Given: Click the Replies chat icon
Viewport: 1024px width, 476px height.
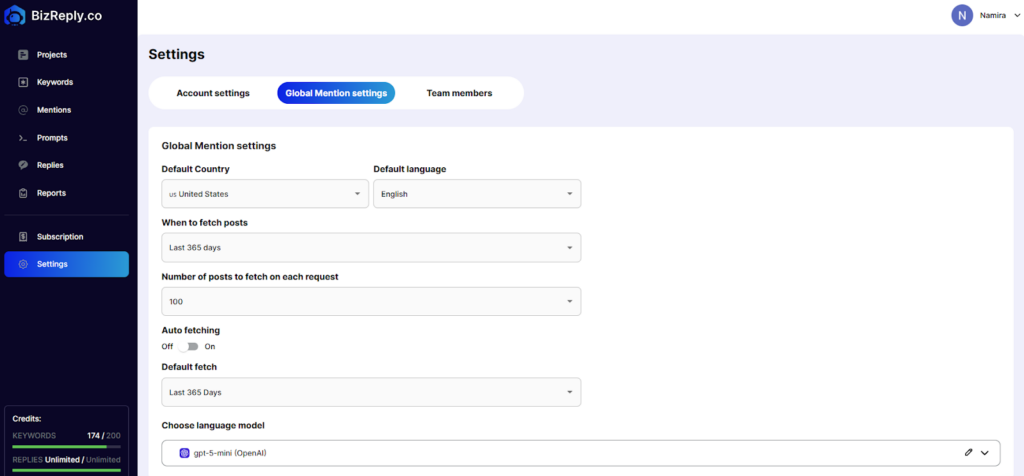Looking at the screenshot, I should tap(23, 165).
